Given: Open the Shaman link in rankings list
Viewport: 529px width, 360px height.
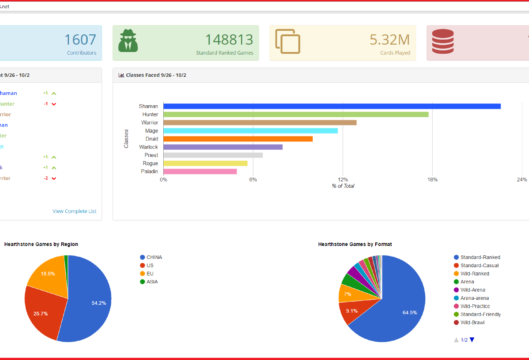Looking at the screenshot, I should (x=8, y=93).
